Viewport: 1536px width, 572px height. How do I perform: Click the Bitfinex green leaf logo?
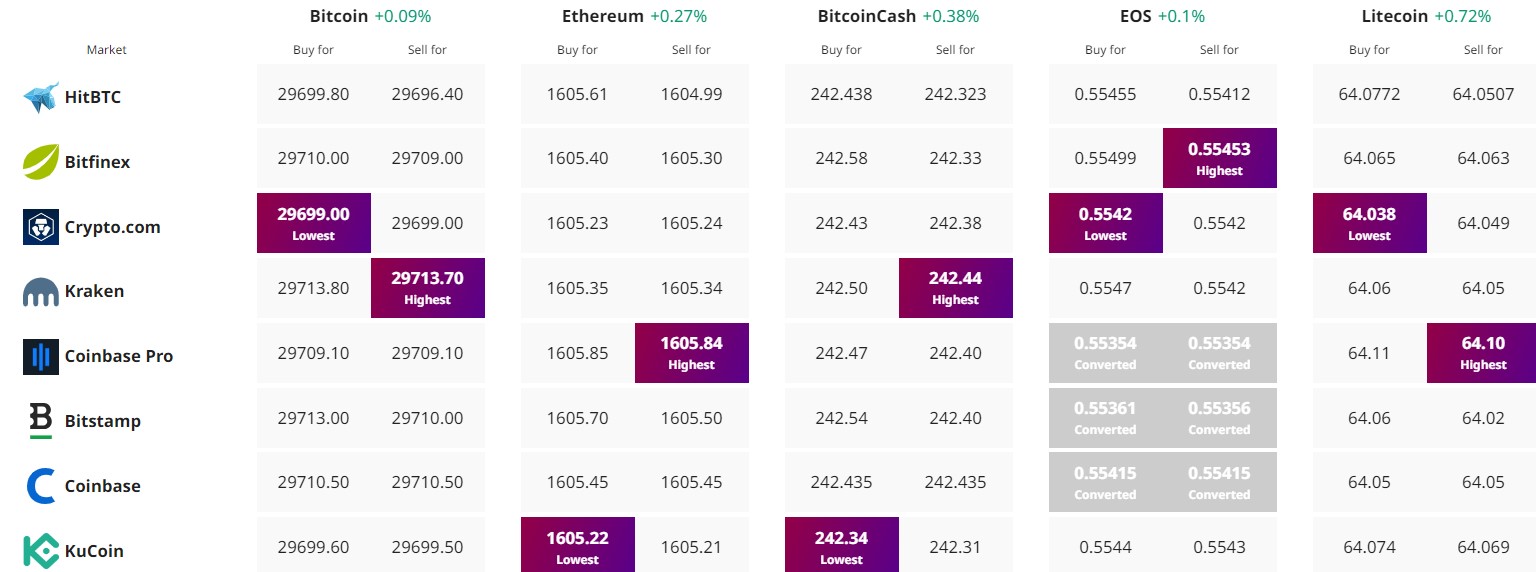41,161
